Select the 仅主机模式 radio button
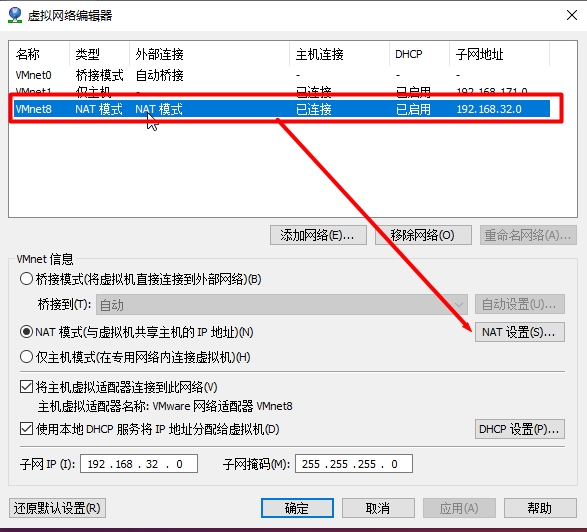This screenshot has width=587, height=532. [26, 357]
